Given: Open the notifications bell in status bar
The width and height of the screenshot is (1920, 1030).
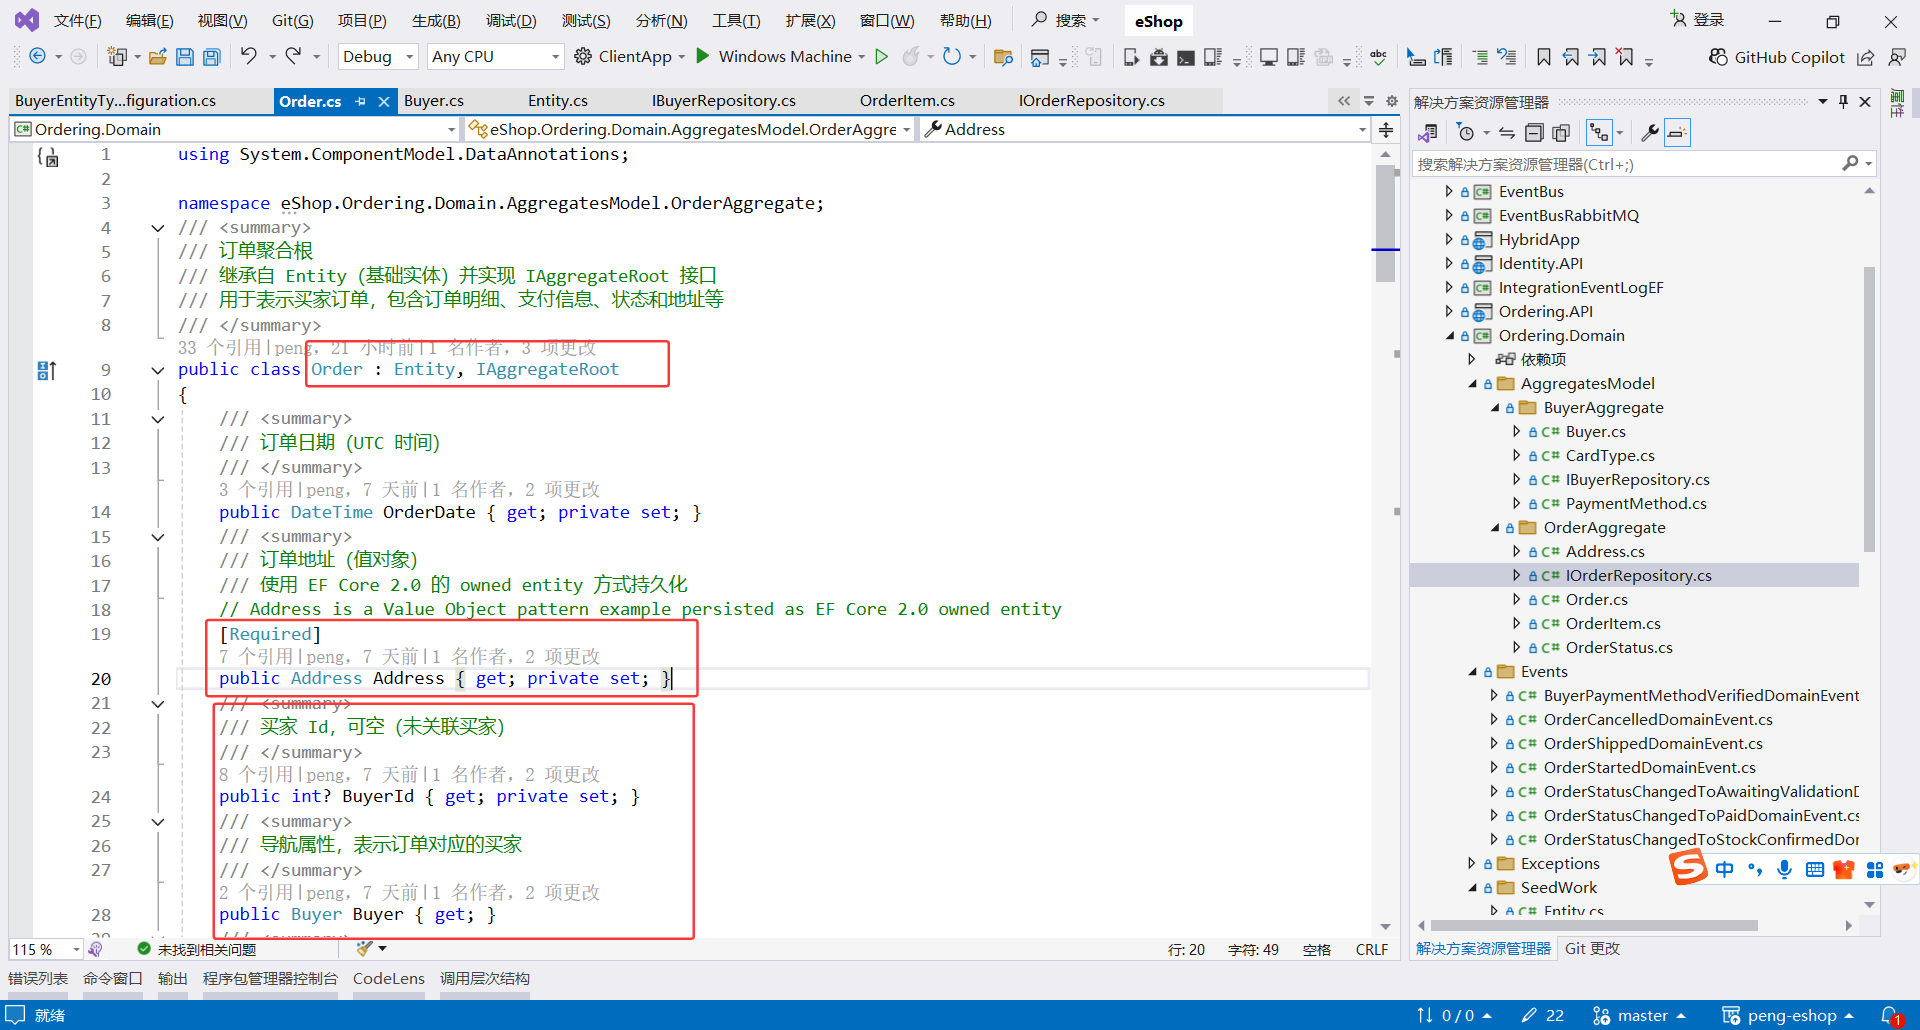Looking at the screenshot, I should point(1891,1015).
